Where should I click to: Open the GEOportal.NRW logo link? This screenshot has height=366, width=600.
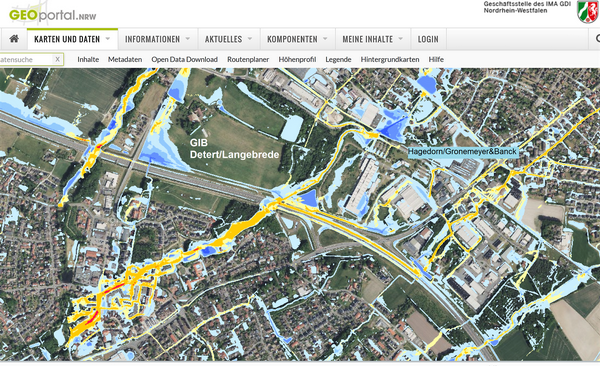(52, 14)
